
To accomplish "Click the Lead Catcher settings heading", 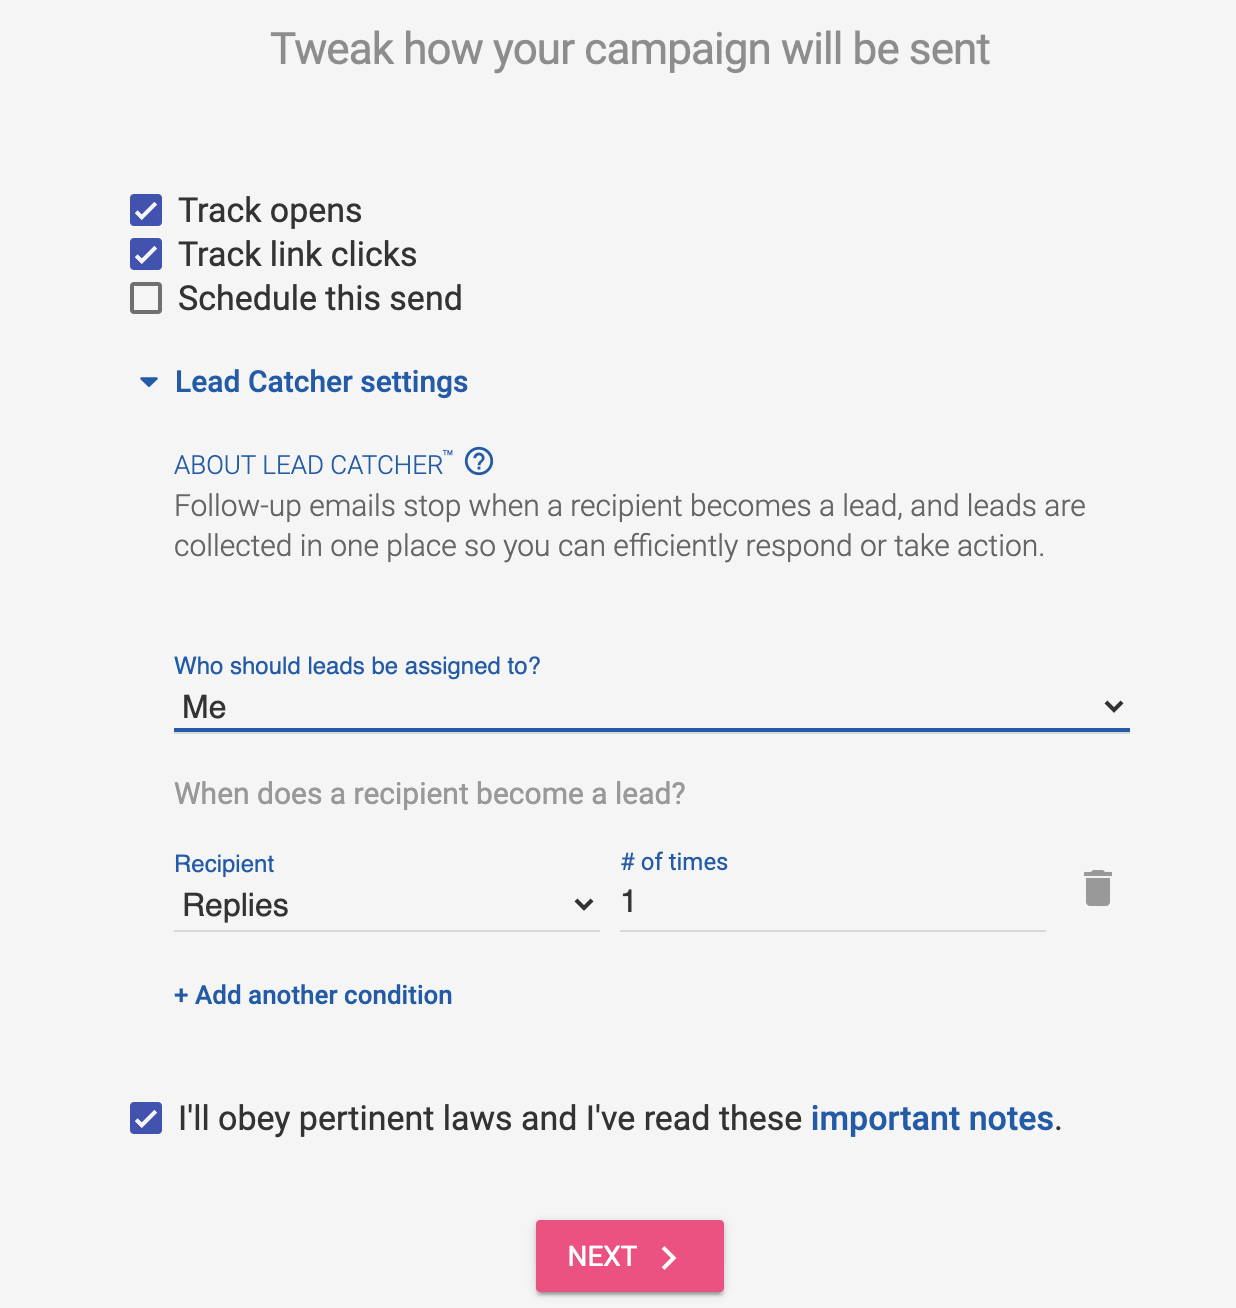I will 321,382.
